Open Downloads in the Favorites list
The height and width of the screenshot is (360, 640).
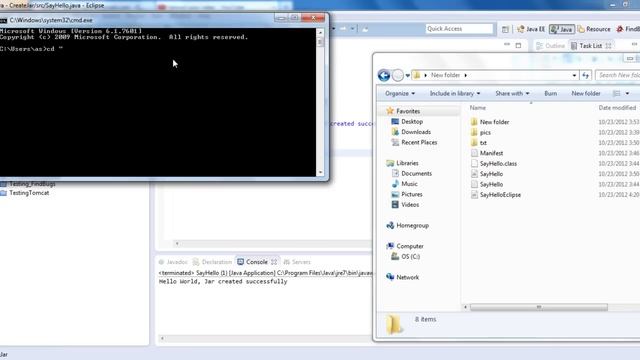click(x=416, y=132)
